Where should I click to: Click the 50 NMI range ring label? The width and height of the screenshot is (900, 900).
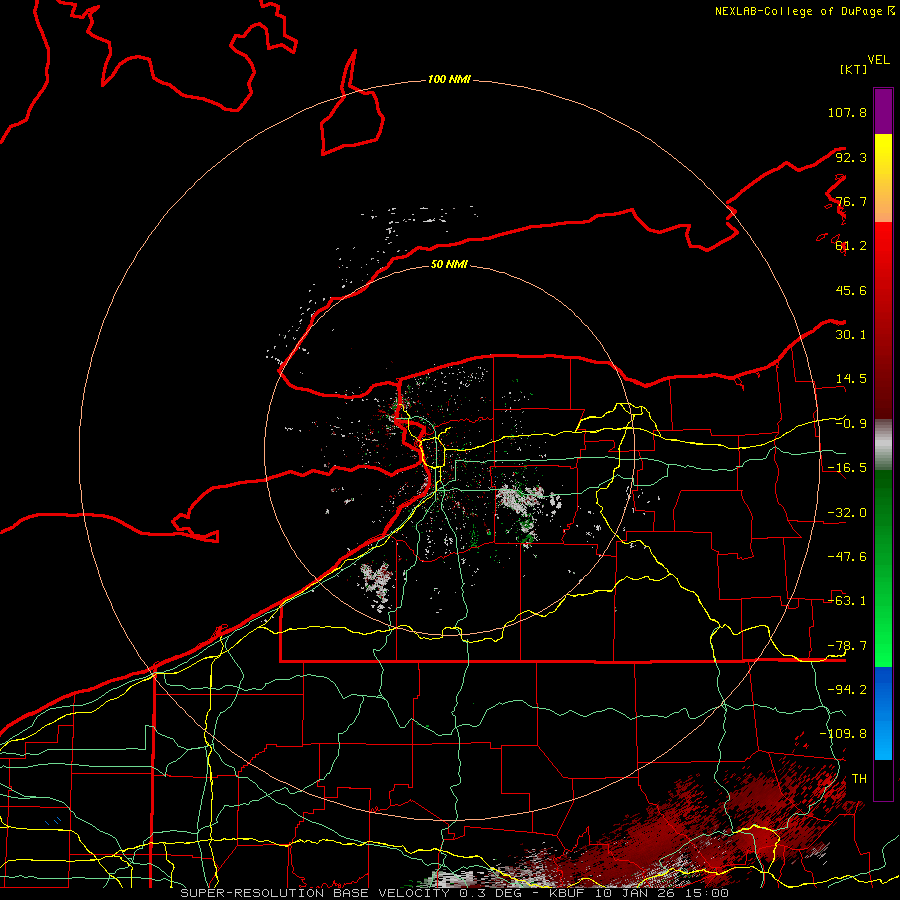pyautogui.click(x=449, y=264)
